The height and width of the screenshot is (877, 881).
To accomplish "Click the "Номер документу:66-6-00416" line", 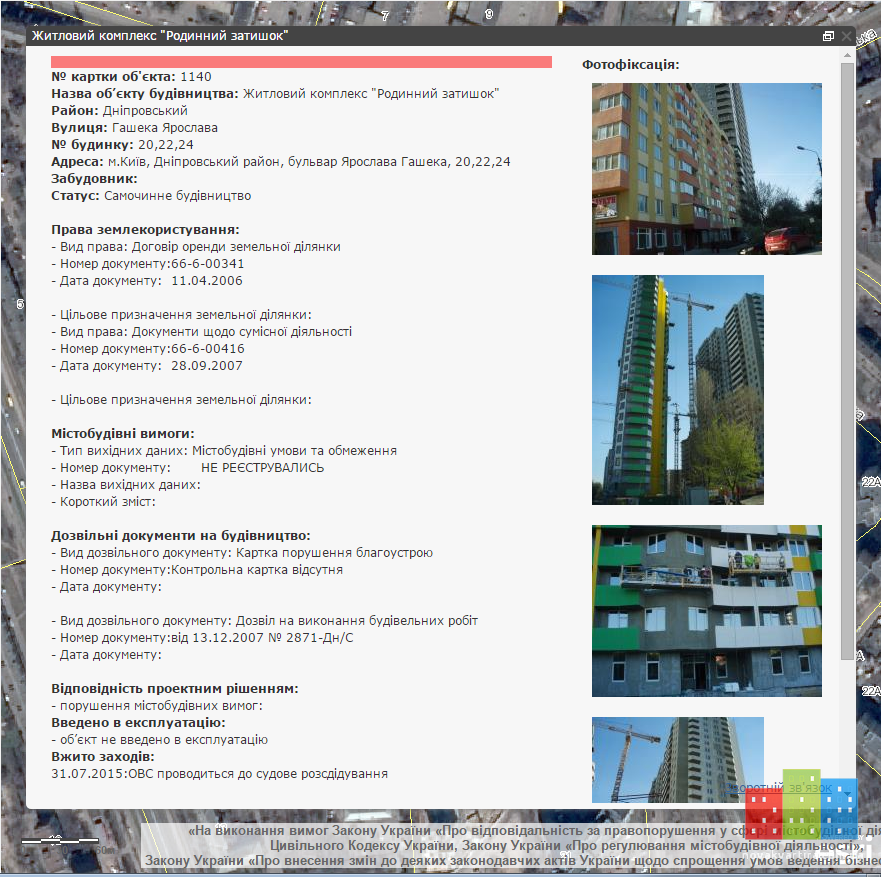I will 148,348.
